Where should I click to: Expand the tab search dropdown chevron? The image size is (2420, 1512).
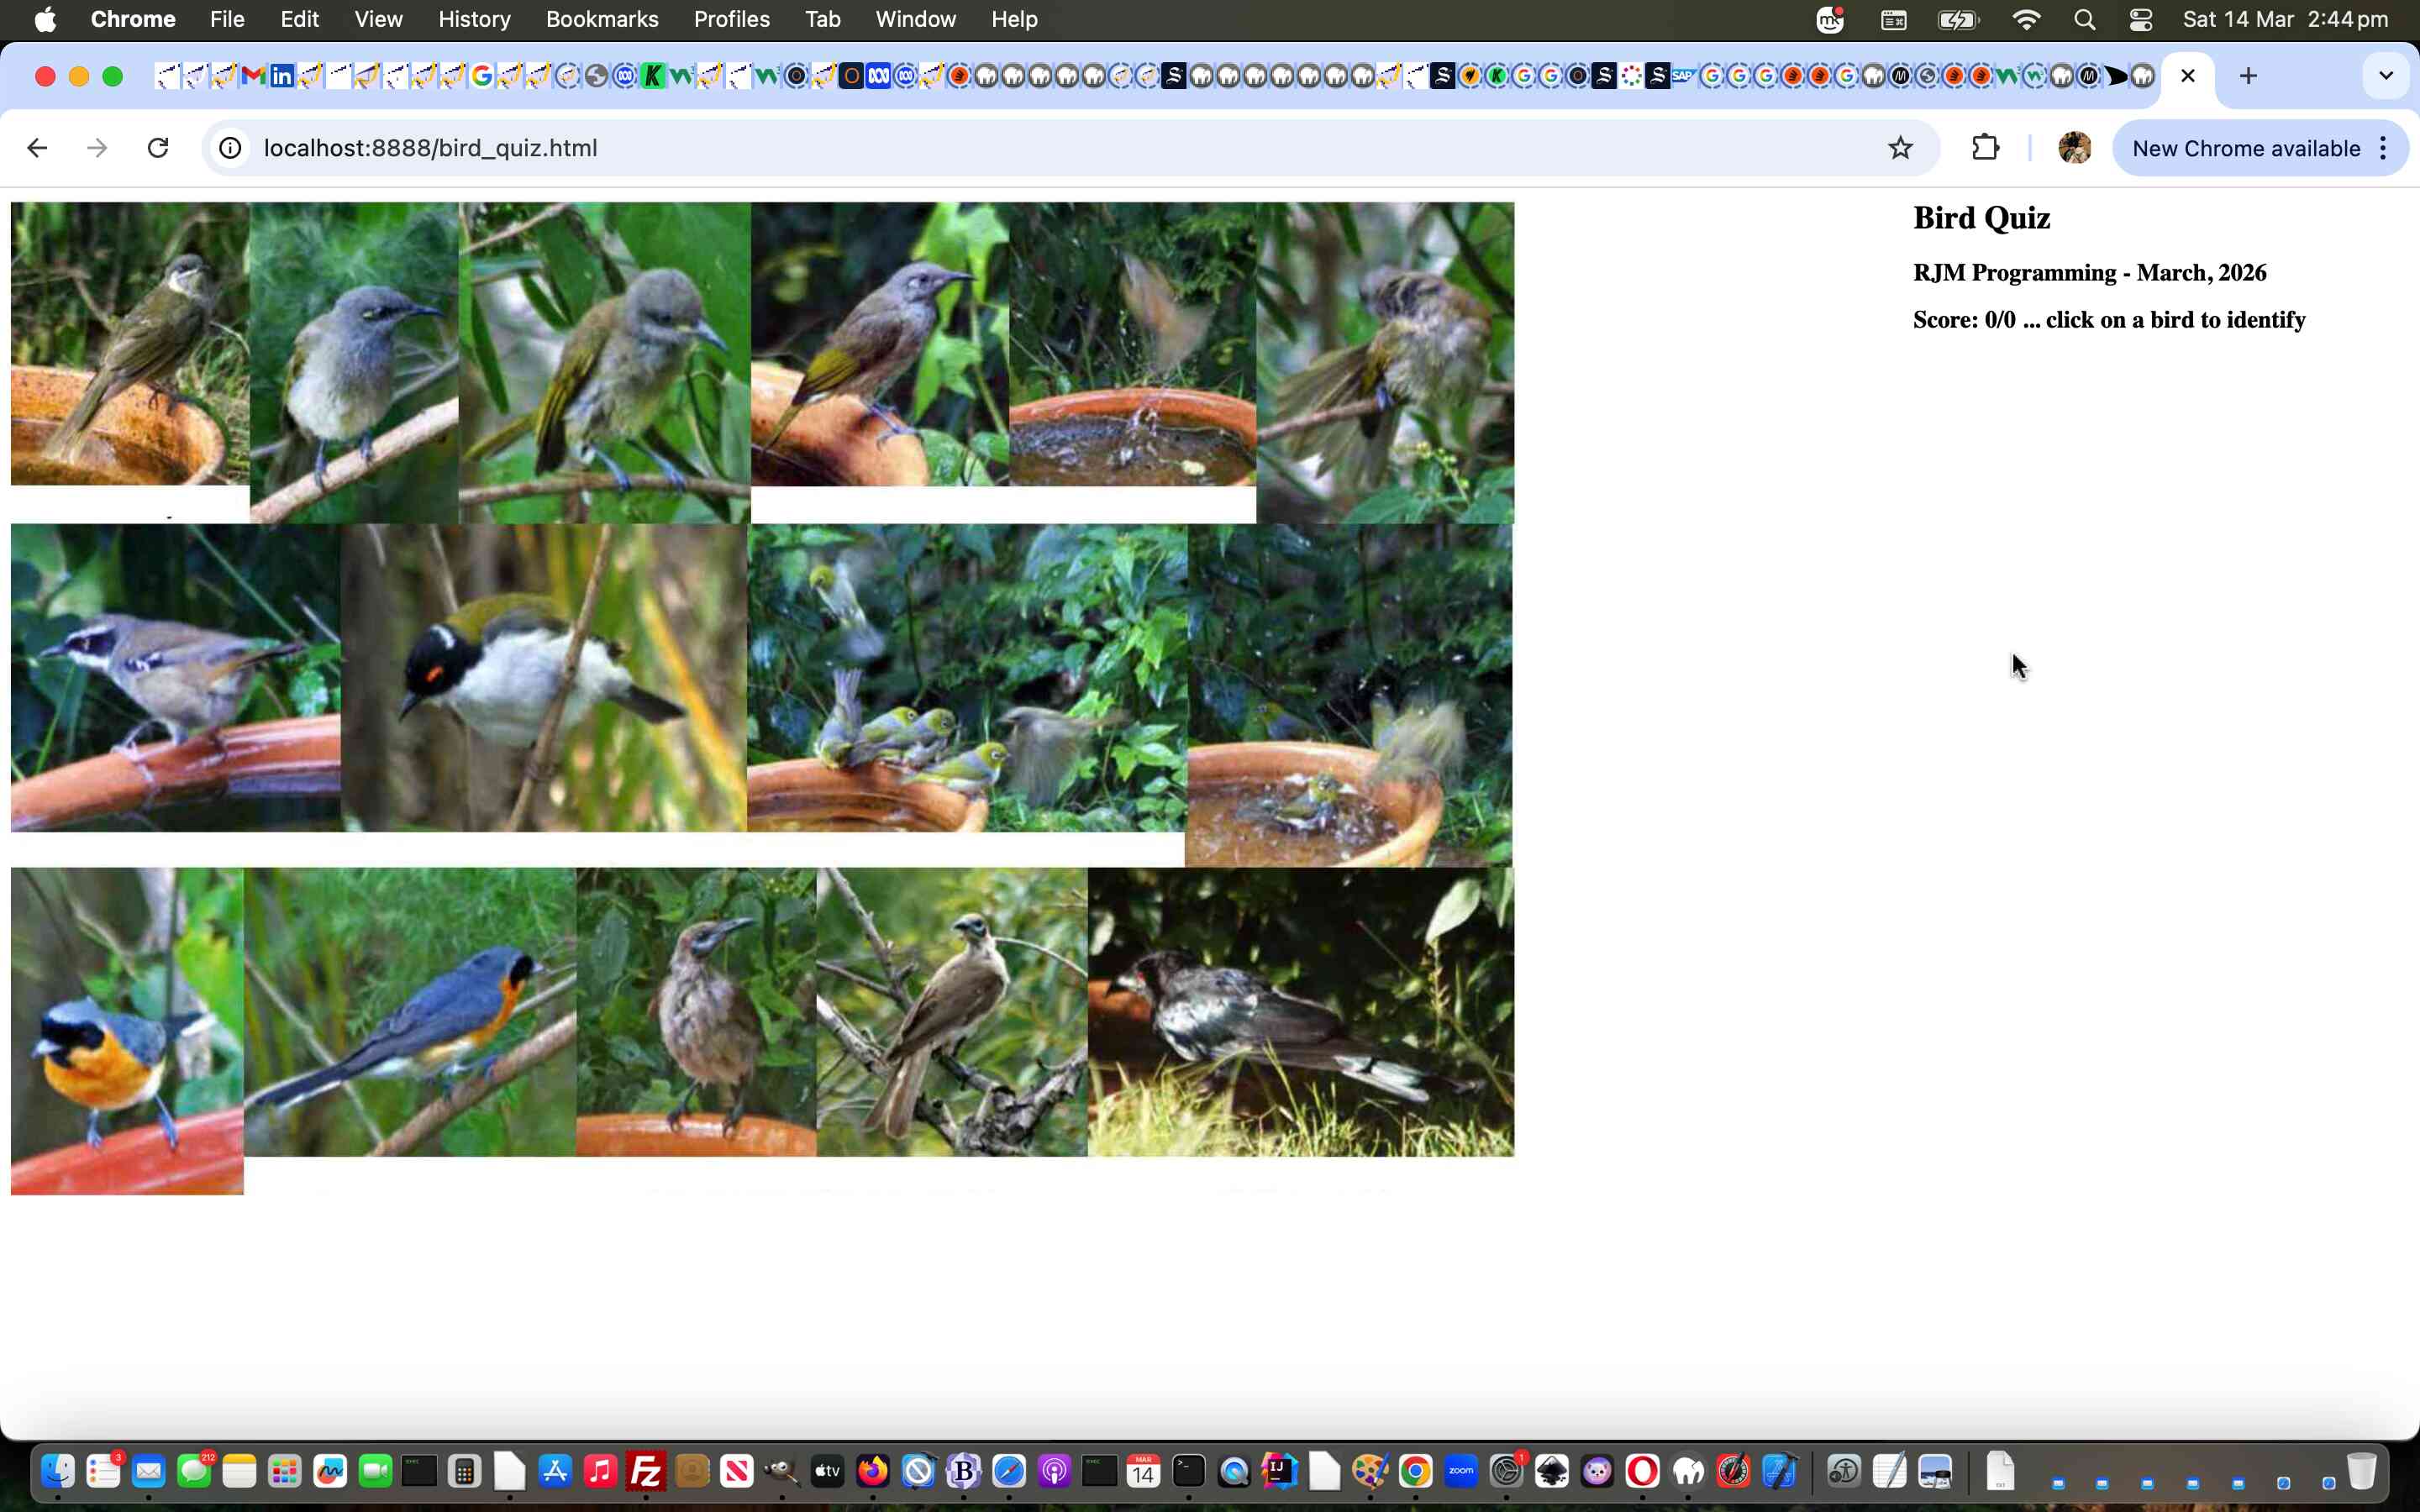pyautogui.click(x=2385, y=76)
